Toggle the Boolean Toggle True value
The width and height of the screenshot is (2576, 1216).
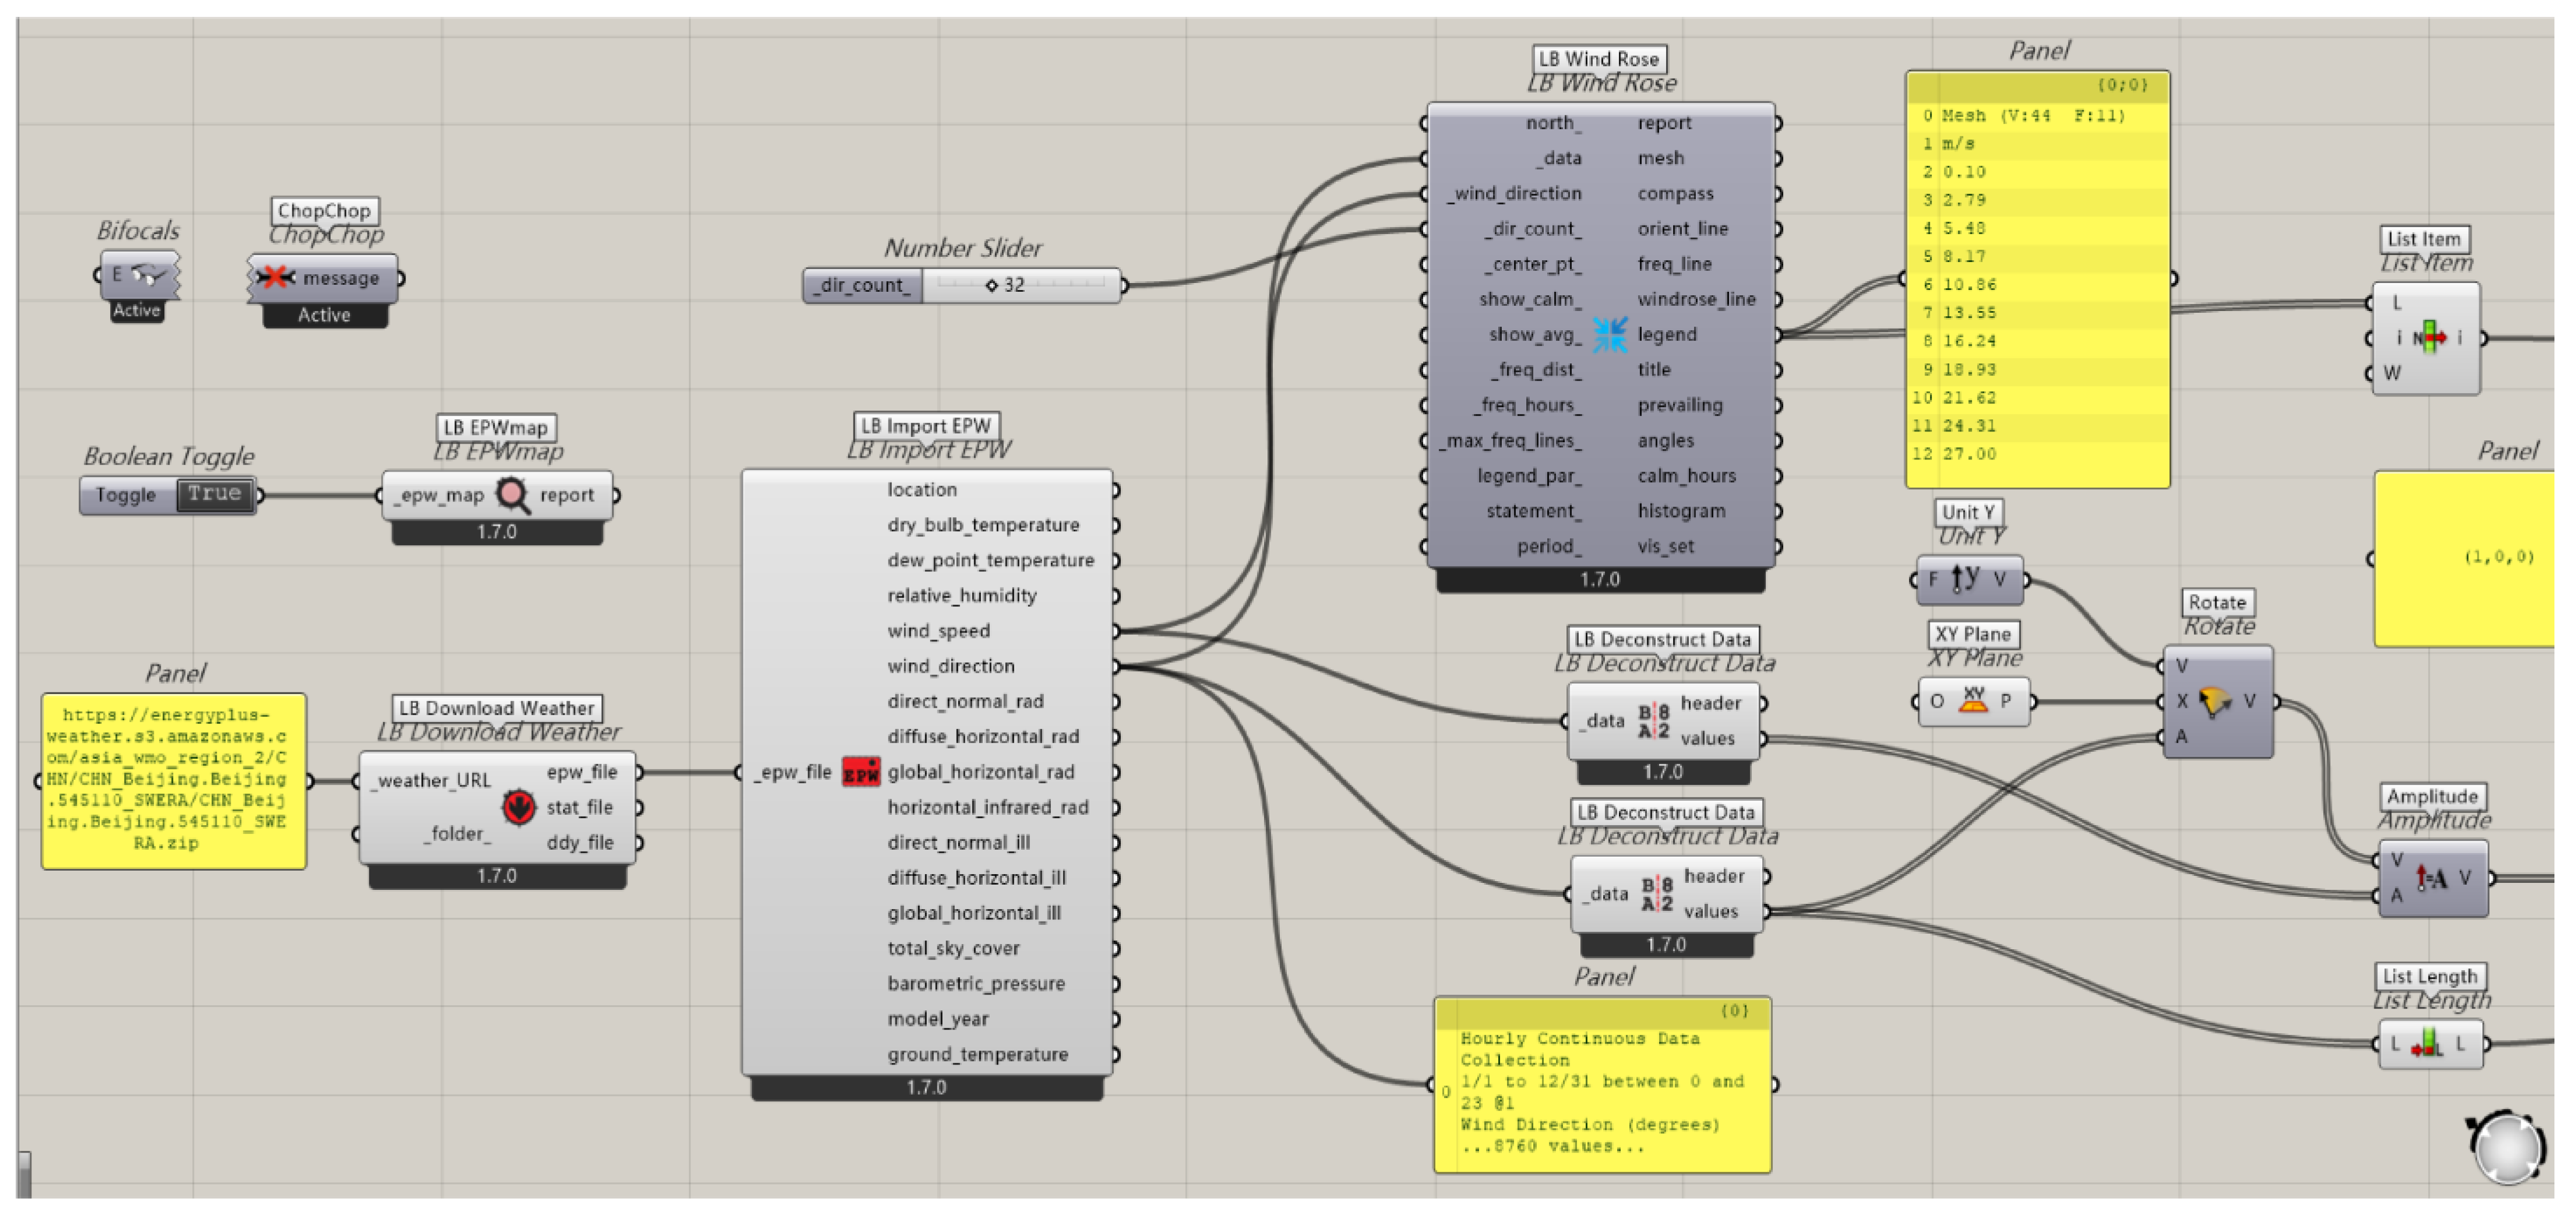(215, 494)
